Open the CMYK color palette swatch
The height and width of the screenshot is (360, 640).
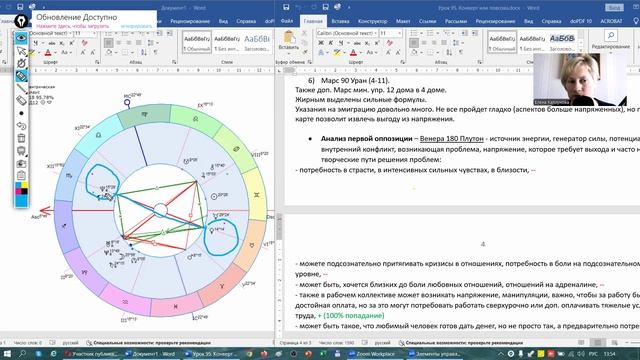pyautogui.click(x=21, y=189)
